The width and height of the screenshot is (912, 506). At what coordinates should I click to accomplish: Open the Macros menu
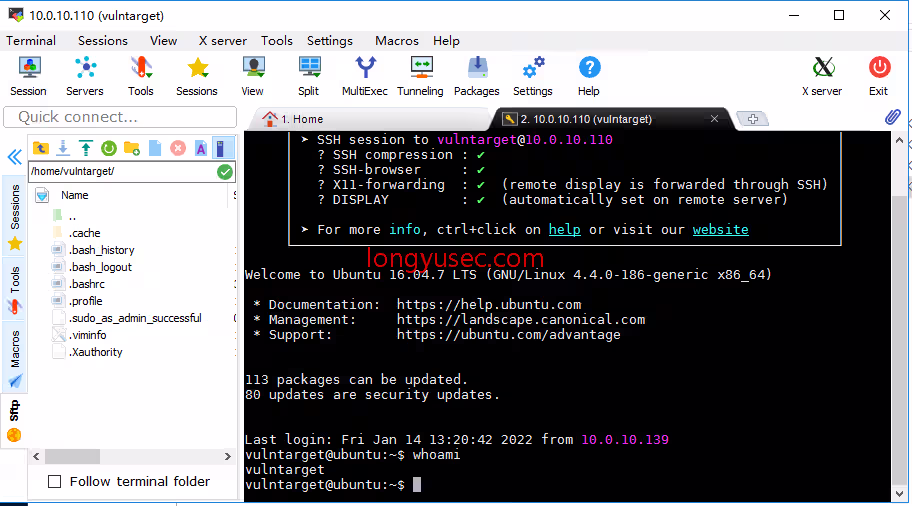[397, 41]
